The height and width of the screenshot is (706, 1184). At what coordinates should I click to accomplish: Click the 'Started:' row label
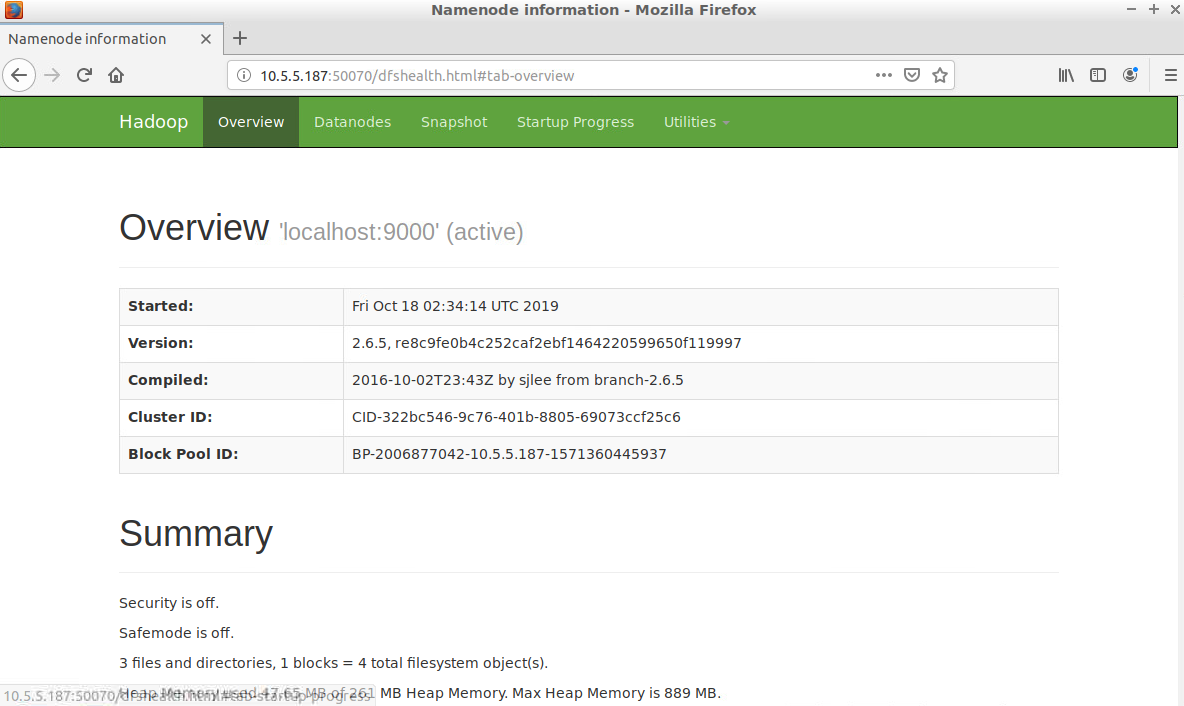coord(161,307)
